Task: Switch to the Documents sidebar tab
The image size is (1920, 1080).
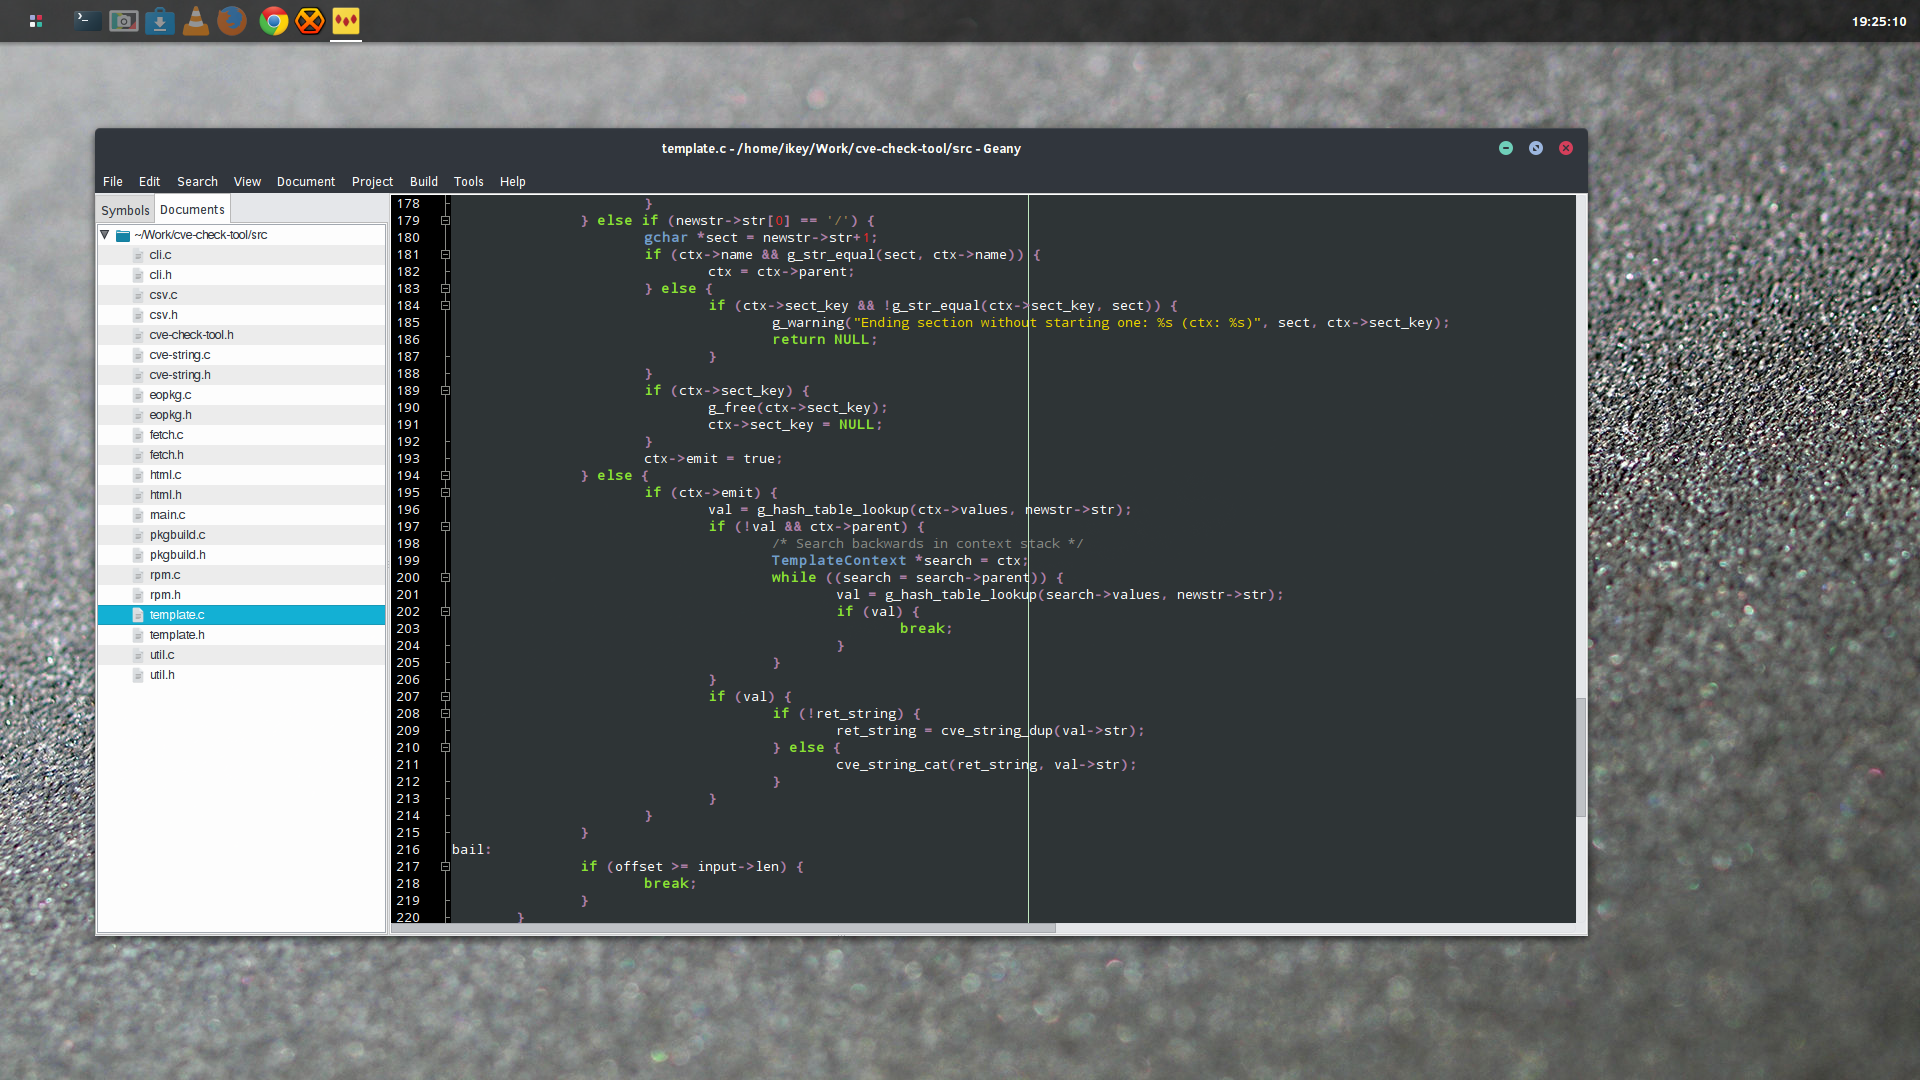Action: point(192,210)
